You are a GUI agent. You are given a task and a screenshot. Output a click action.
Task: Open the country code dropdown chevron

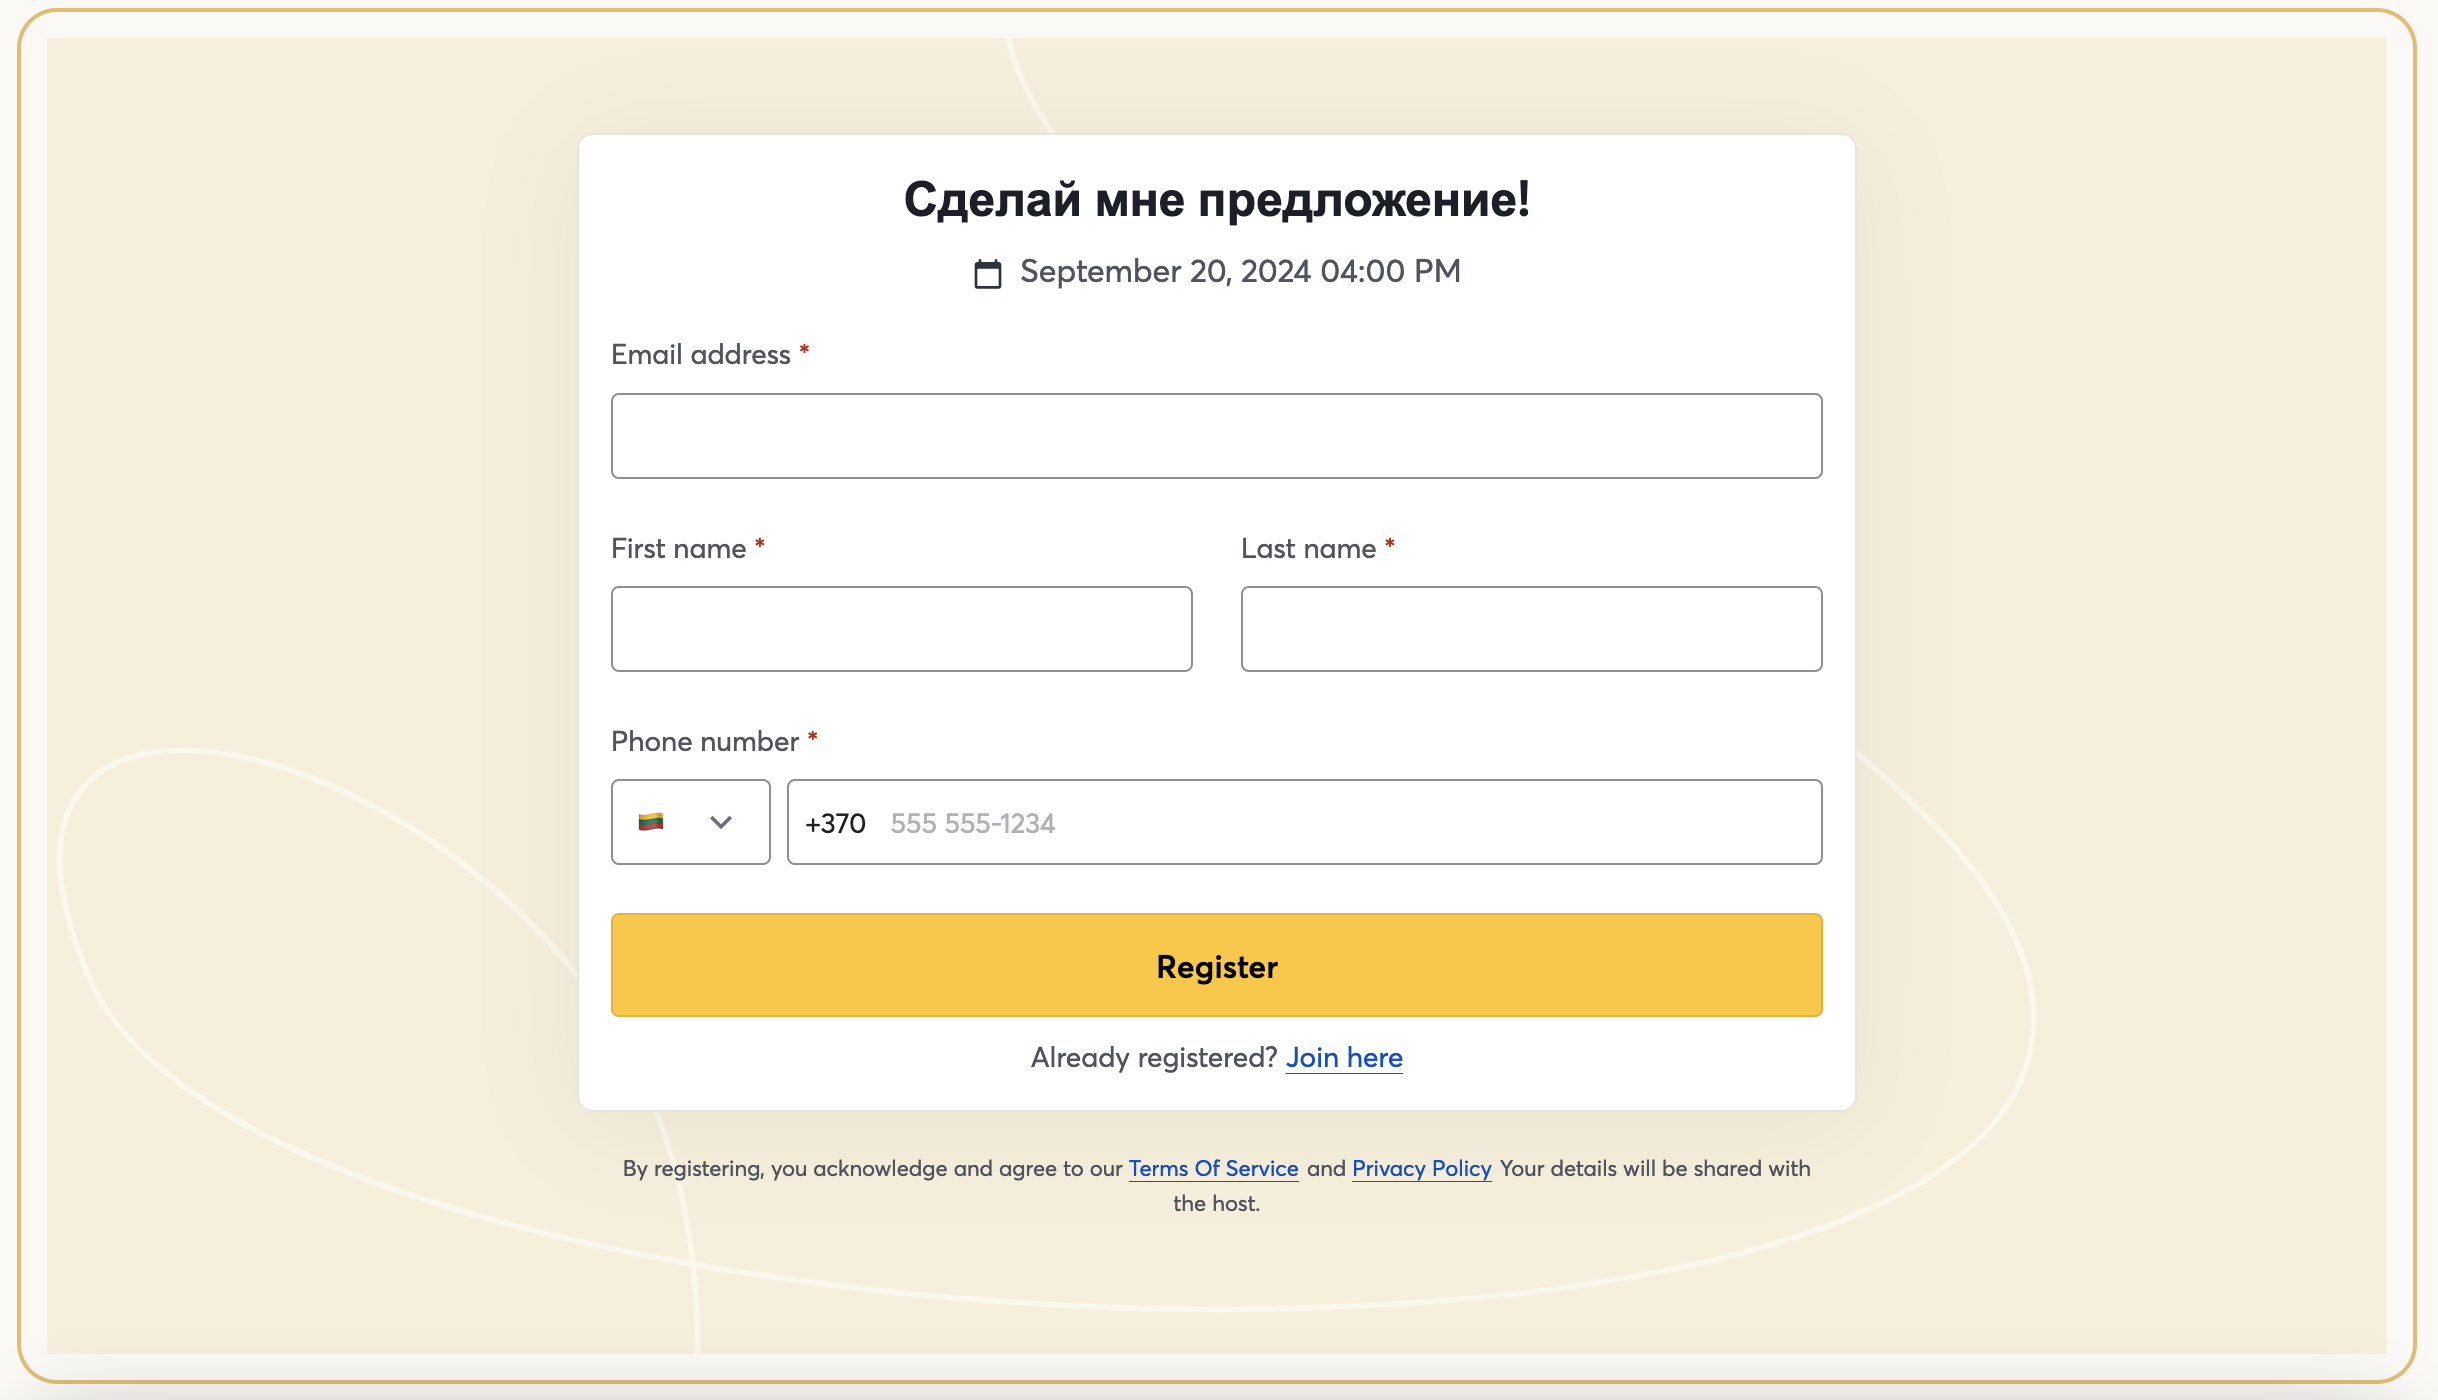click(721, 822)
